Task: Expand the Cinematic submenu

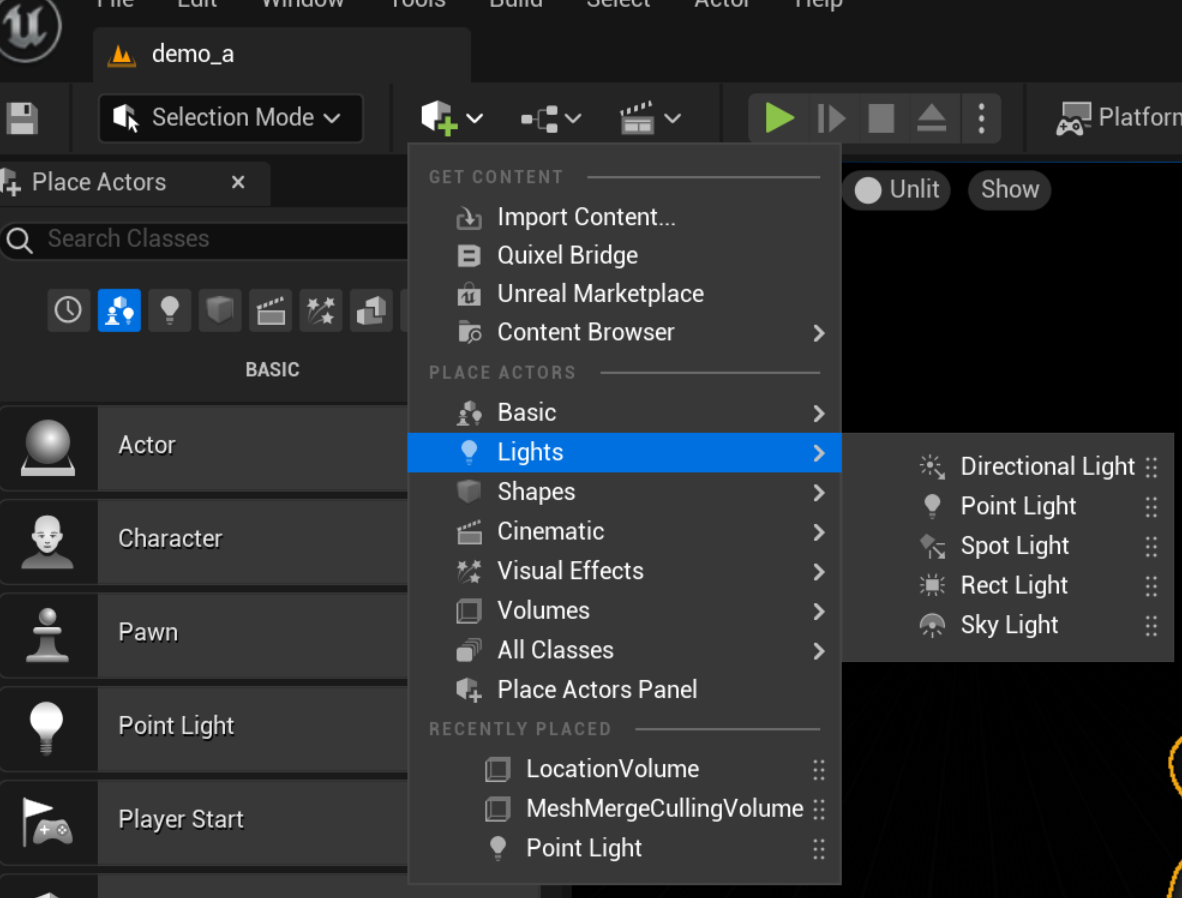Action: [624, 532]
